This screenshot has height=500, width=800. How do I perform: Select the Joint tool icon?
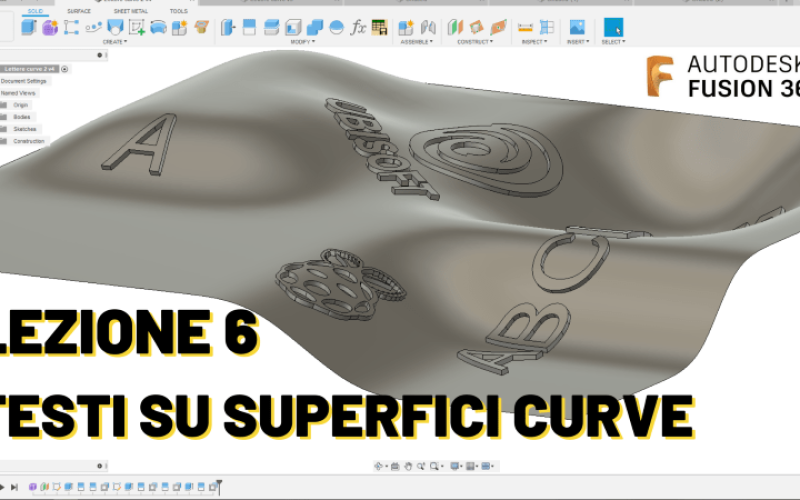[428, 27]
